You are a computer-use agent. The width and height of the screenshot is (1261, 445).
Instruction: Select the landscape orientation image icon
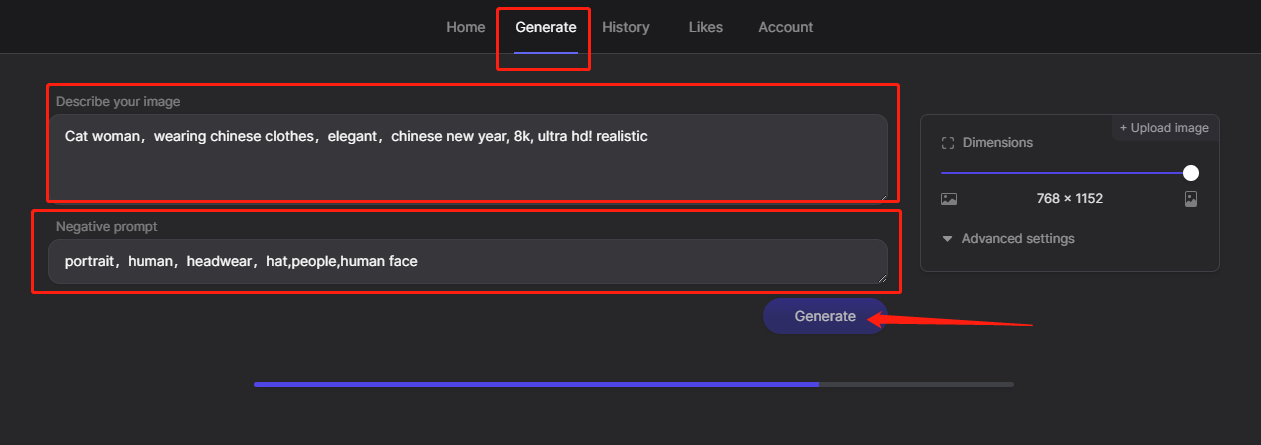coord(949,199)
